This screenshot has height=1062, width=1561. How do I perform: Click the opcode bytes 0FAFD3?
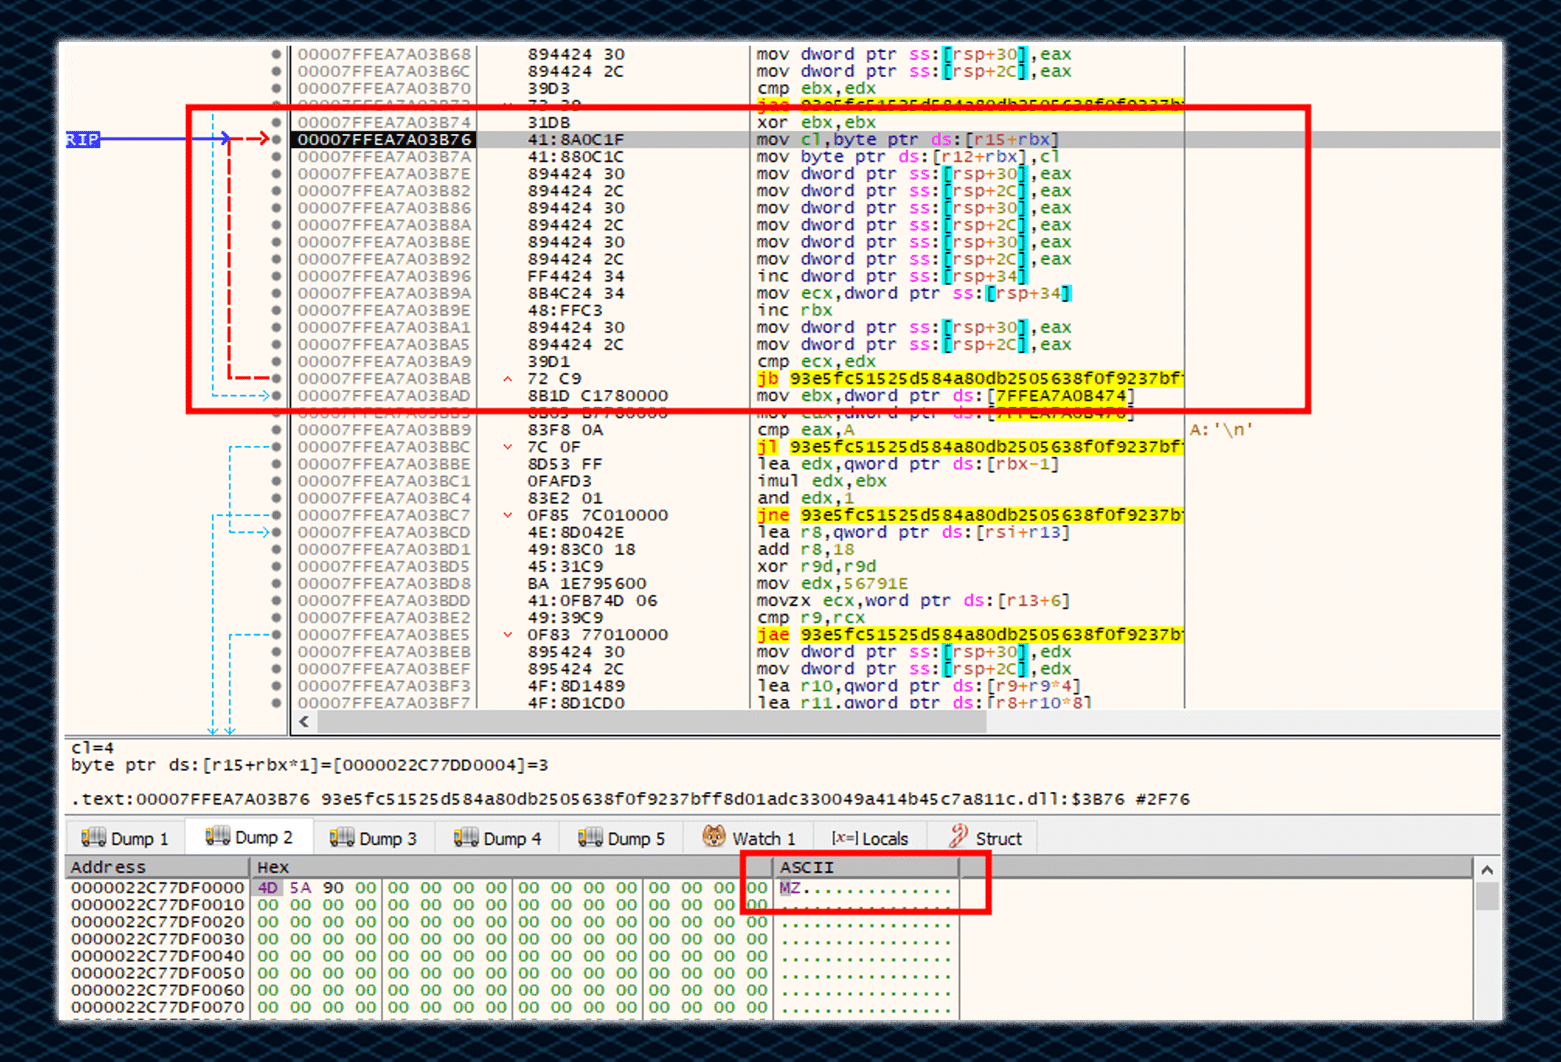tap(560, 481)
